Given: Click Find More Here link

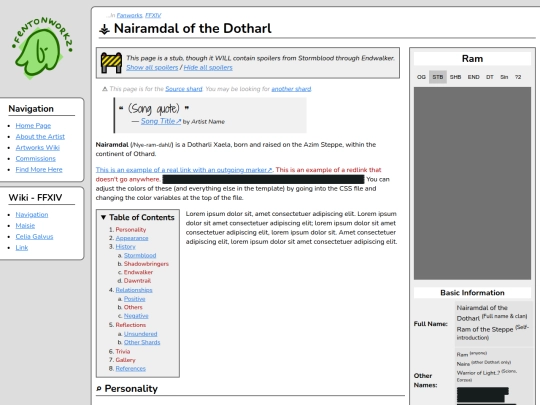Looking at the screenshot, I should click(x=39, y=170).
